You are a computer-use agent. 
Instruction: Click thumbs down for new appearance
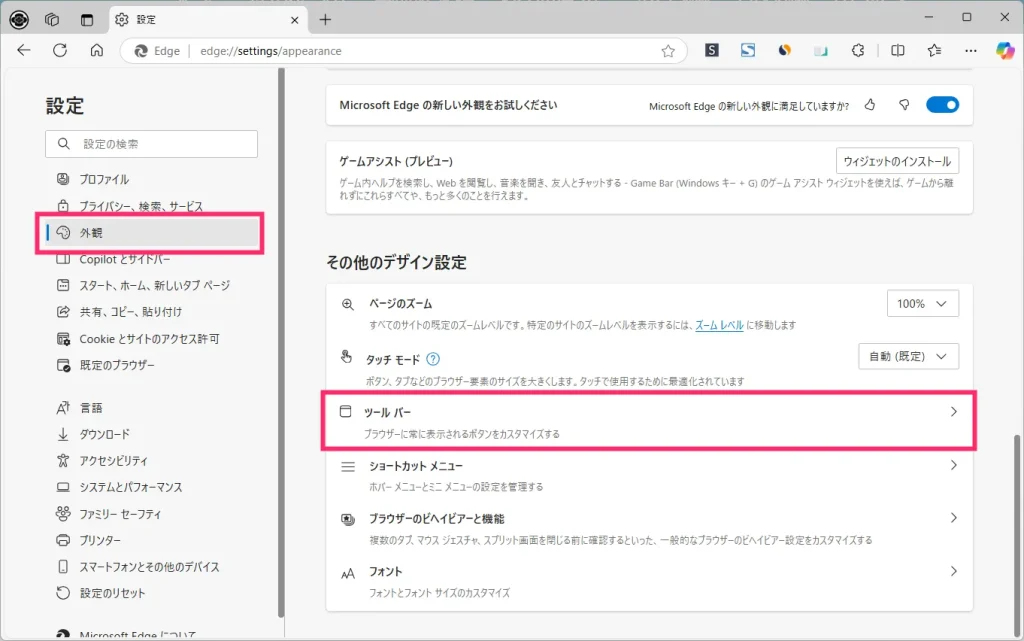point(904,104)
